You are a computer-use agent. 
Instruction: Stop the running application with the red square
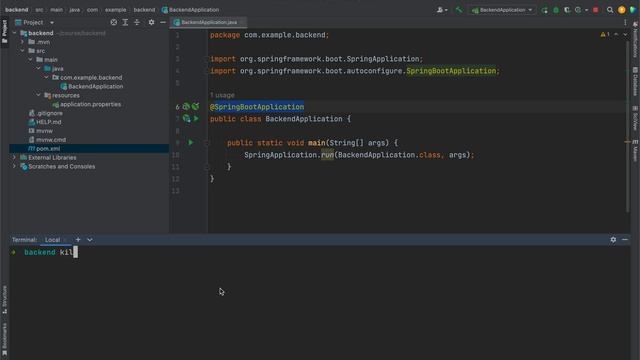coord(596,10)
